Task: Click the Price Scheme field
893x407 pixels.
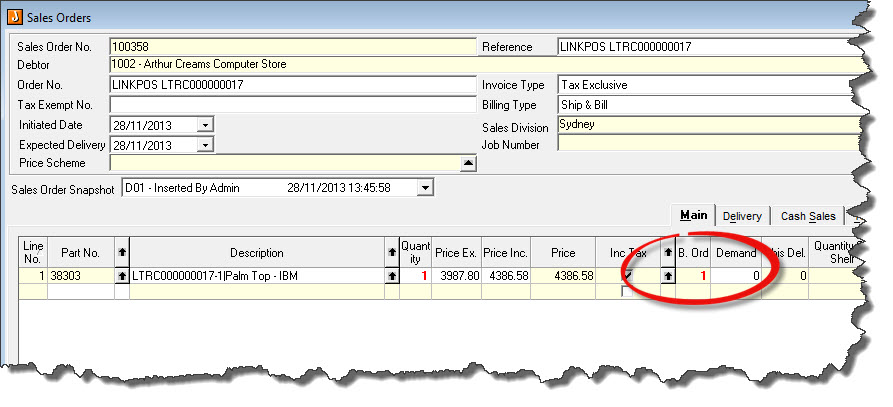Action: (285, 163)
